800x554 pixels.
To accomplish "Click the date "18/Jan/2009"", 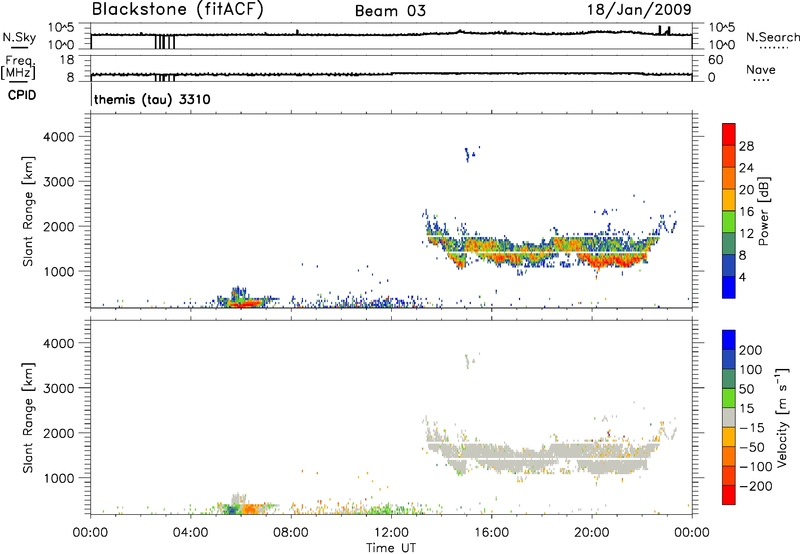I will pos(639,10).
